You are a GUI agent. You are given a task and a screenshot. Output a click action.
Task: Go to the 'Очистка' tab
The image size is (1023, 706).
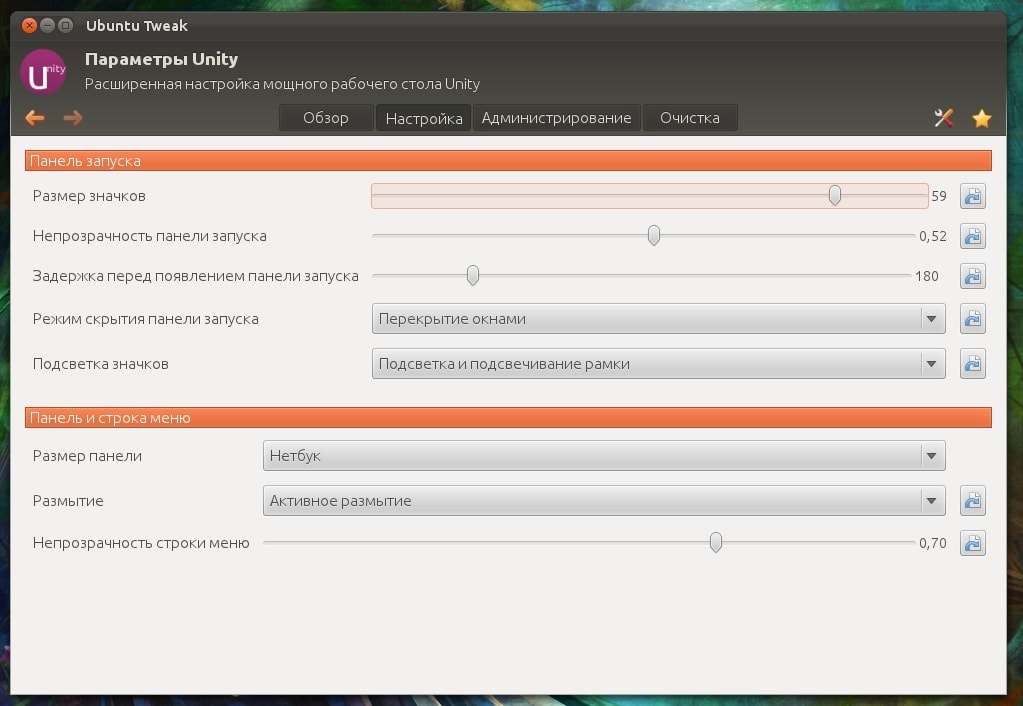[x=690, y=118]
